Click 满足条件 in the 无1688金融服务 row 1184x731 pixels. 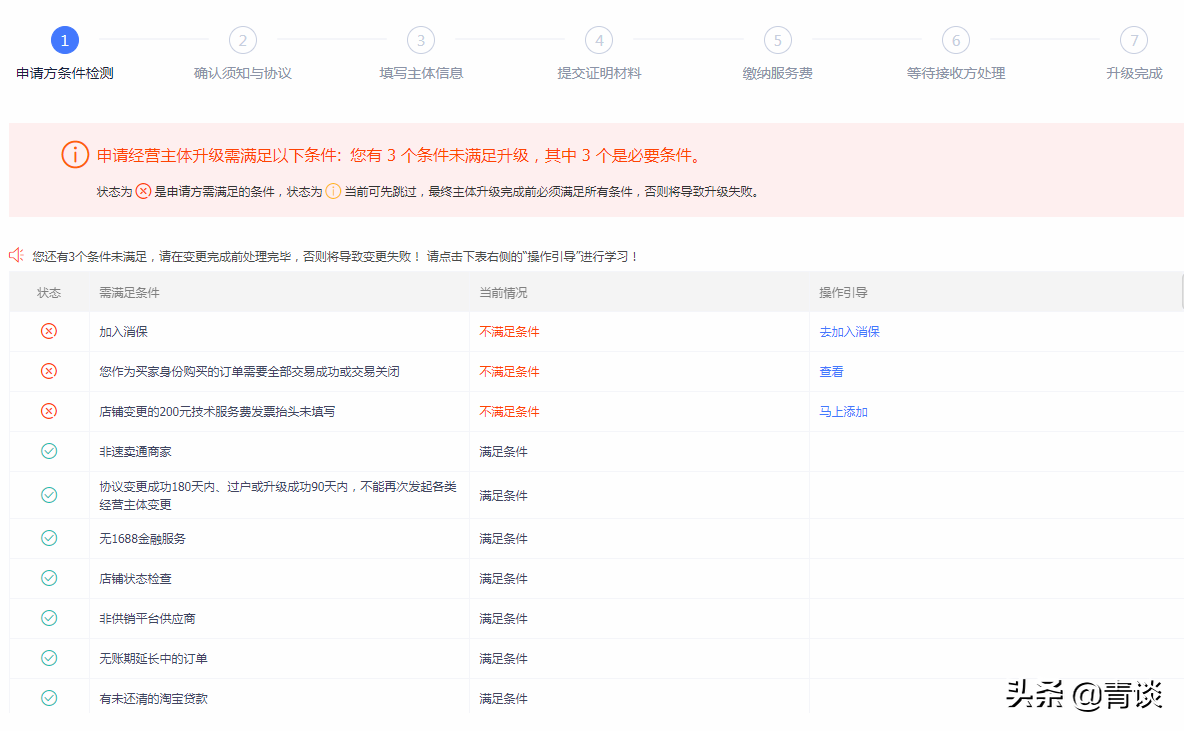pos(503,538)
